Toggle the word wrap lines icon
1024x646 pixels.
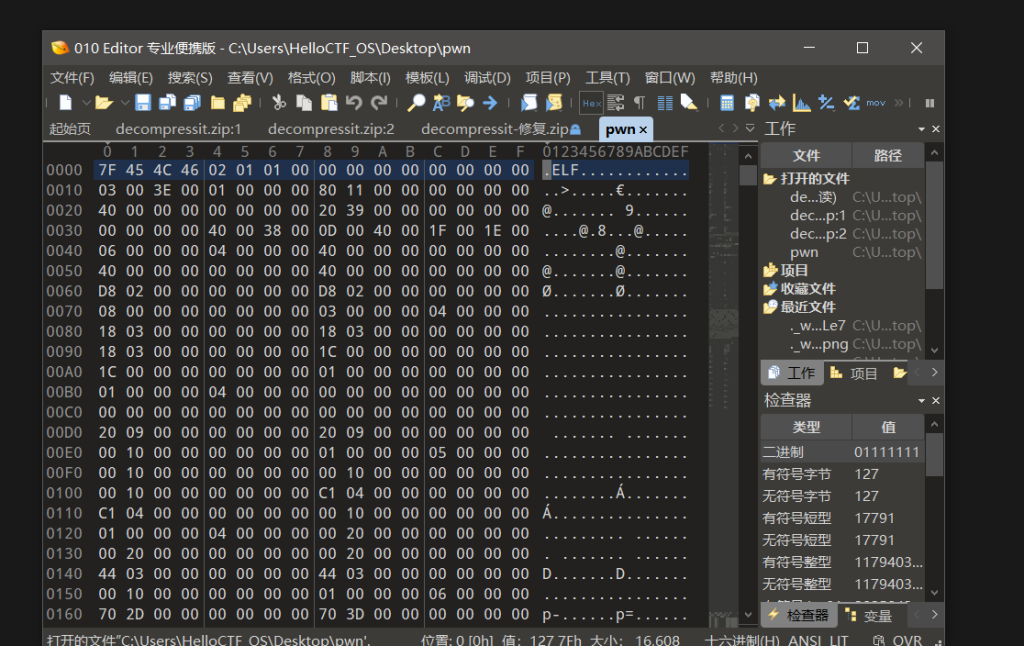click(x=616, y=103)
